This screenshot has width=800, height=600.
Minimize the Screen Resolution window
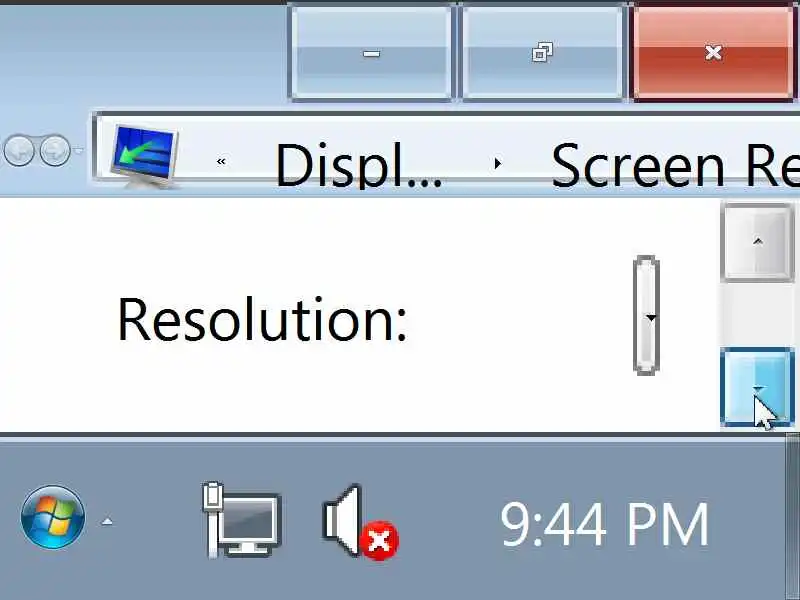click(371, 53)
